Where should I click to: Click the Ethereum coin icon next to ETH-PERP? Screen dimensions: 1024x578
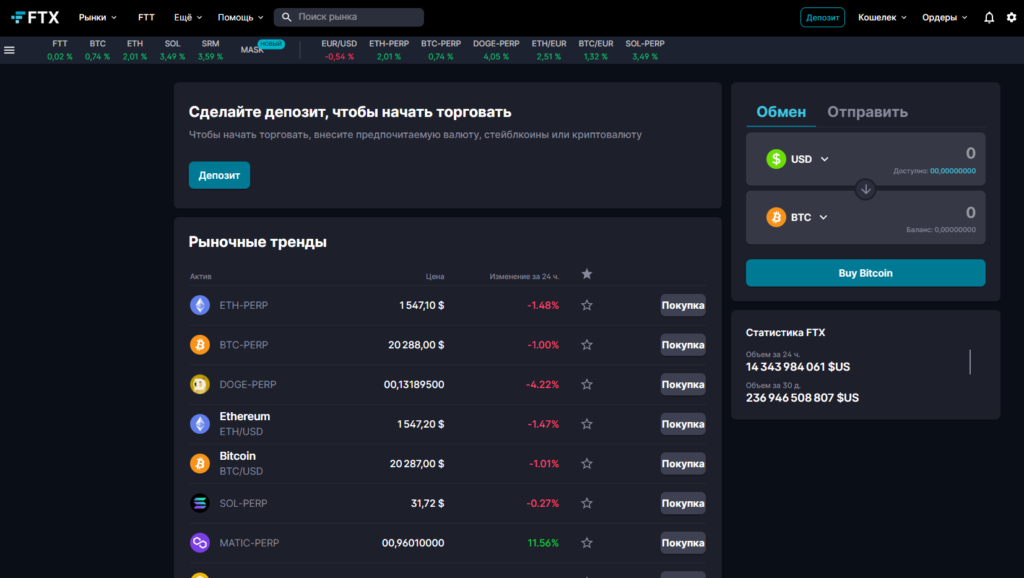(x=199, y=305)
